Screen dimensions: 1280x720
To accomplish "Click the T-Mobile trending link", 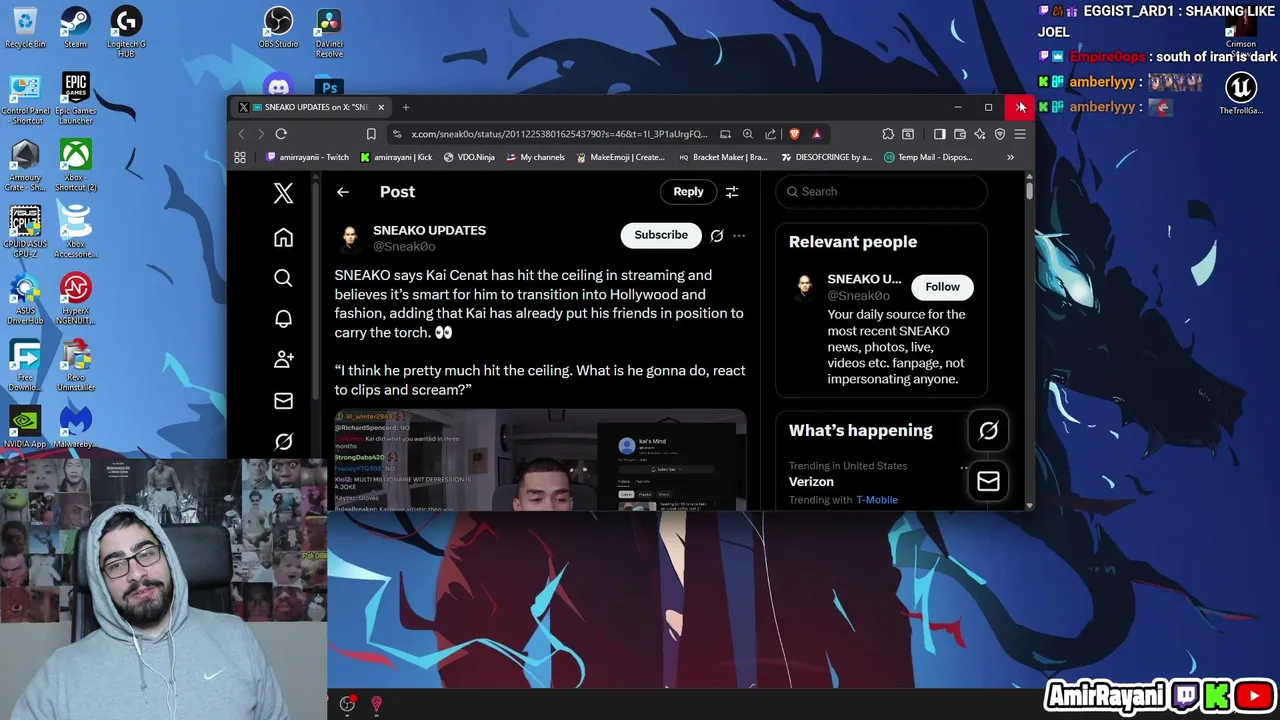I will (x=877, y=500).
